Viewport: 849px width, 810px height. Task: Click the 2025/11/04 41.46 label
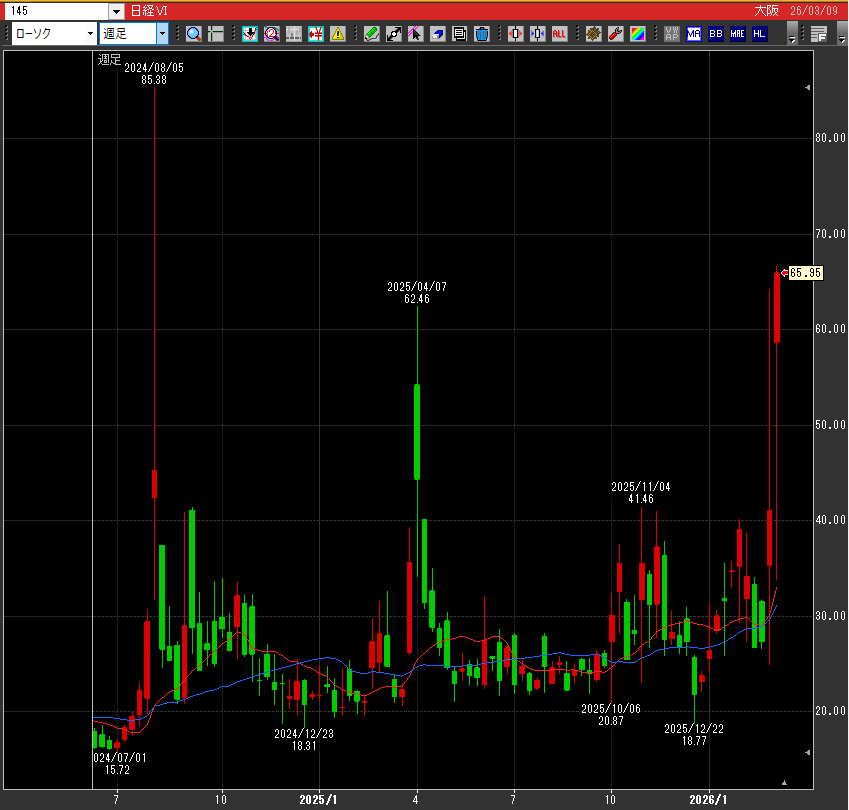641,493
